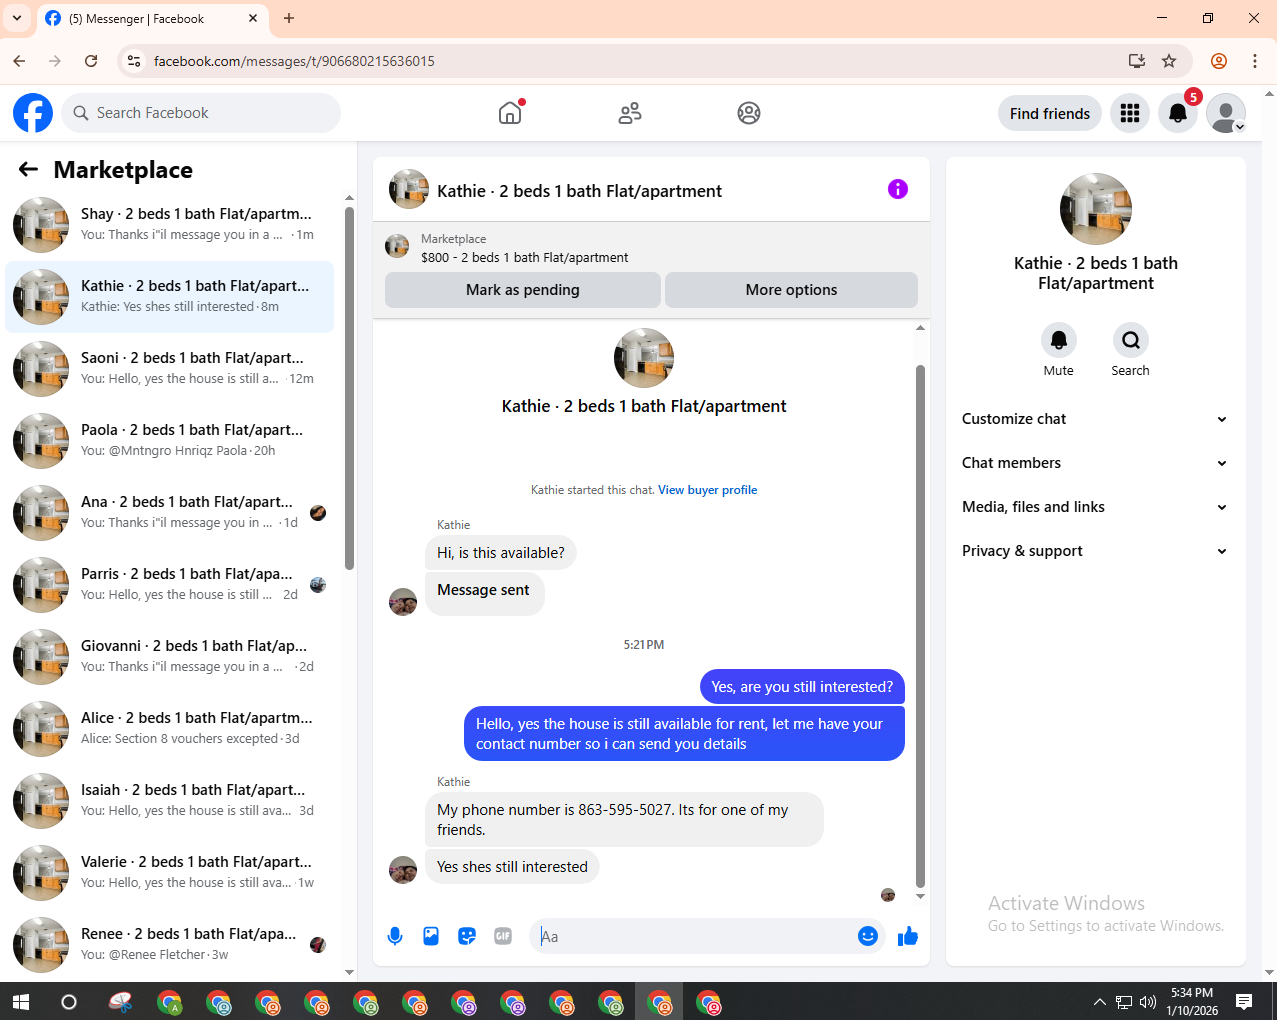Click 'Yes, are you still interested?' message
This screenshot has width=1277, height=1020.
[x=802, y=687]
